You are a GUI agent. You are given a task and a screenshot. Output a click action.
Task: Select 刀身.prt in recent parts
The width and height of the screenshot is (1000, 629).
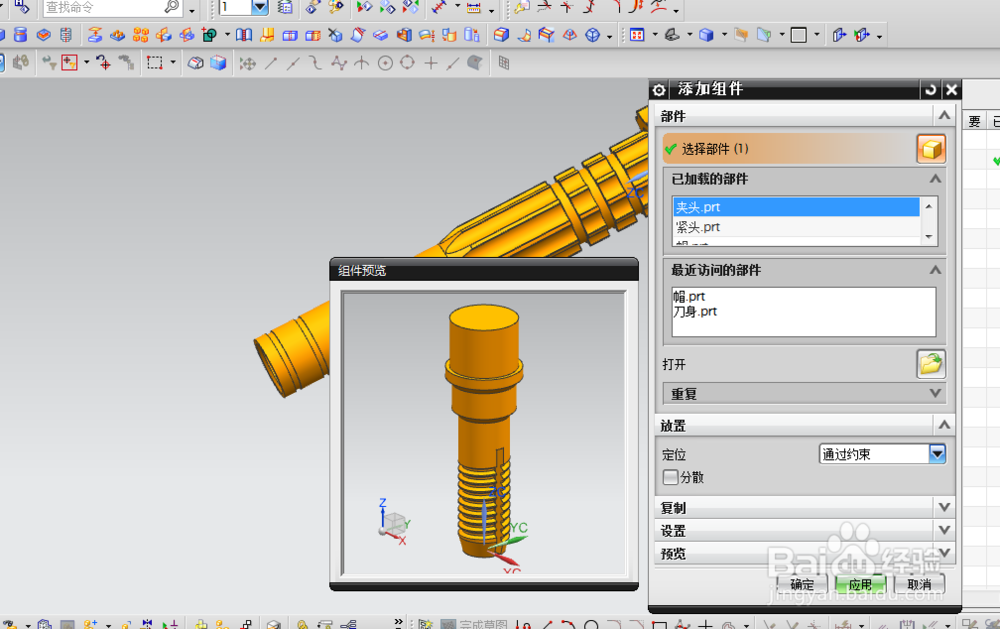click(695, 312)
